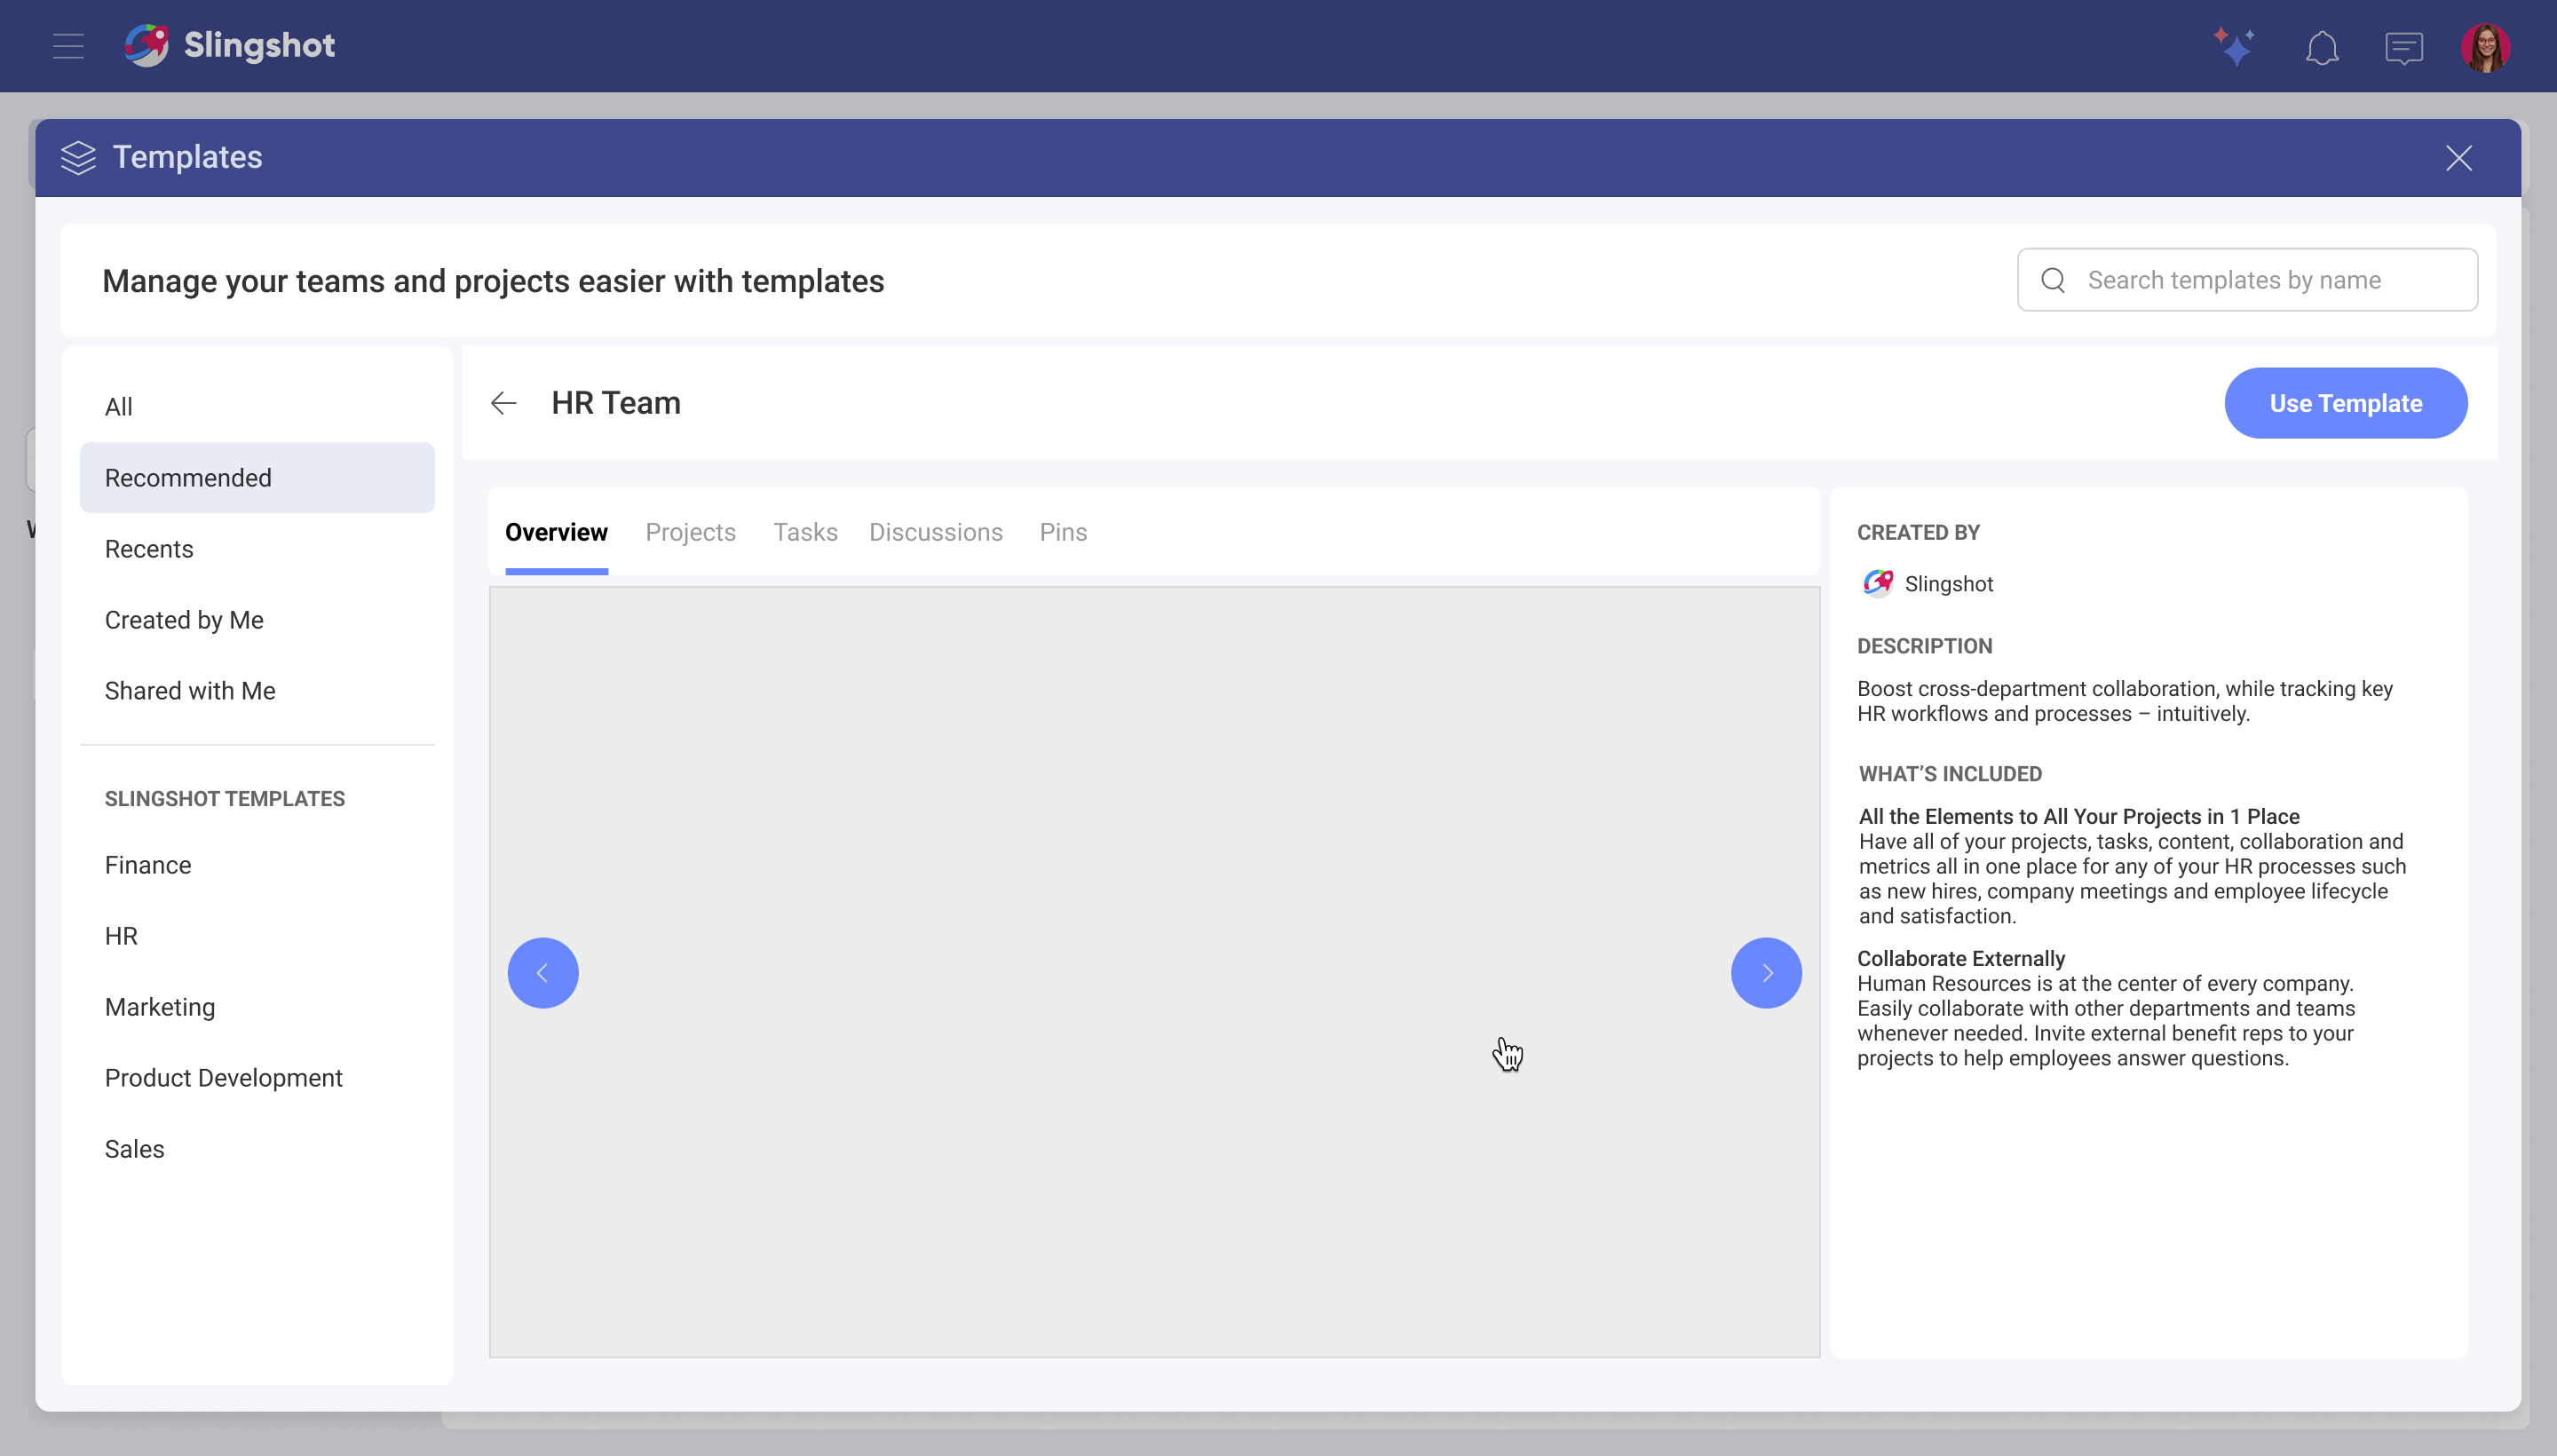Switch to the Overview tab
The height and width of the screenshot is (1456, 2557).
(x=556, y=532)
